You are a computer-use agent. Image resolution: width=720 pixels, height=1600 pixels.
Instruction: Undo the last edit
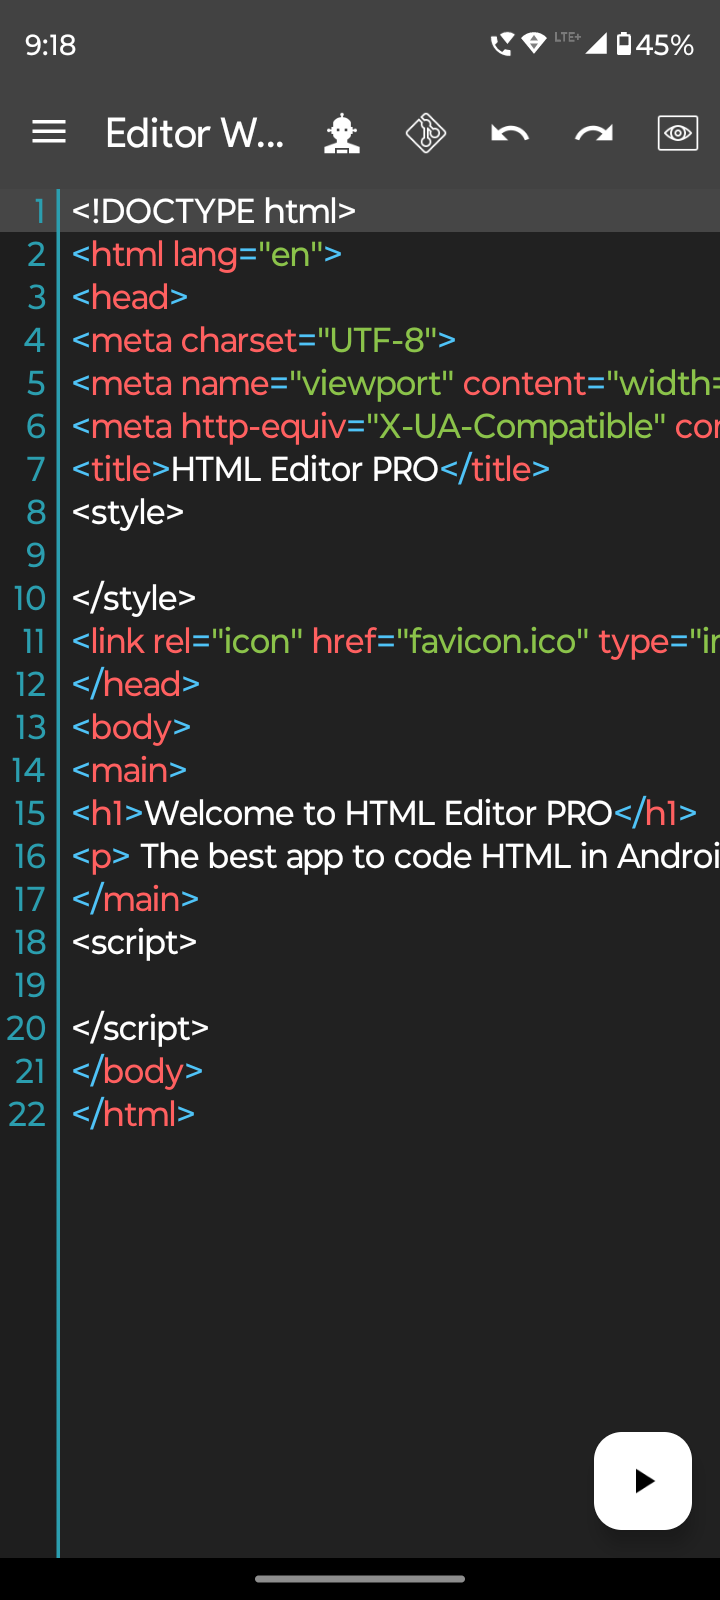[x=510, y=133]
